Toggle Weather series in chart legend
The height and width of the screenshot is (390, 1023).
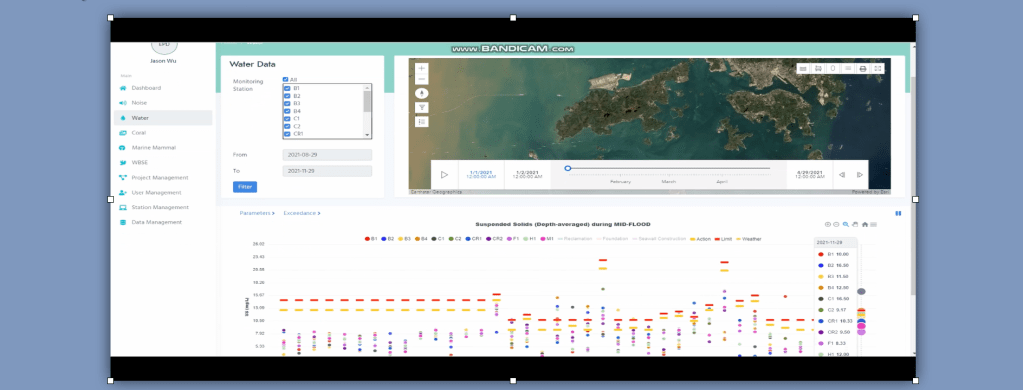(749, 239)
